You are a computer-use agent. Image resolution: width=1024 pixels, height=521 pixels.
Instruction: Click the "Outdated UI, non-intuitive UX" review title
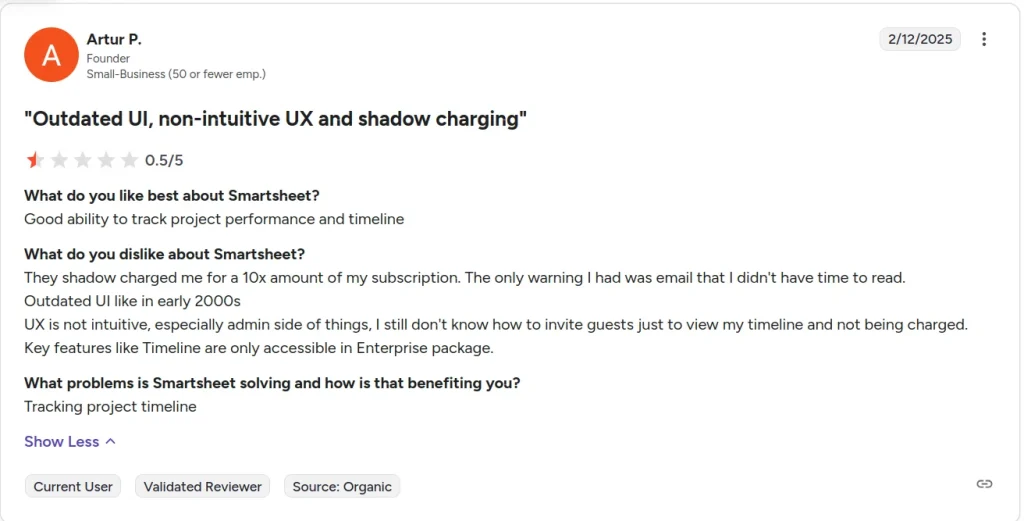pyautogui.click(x=276, y=119)
